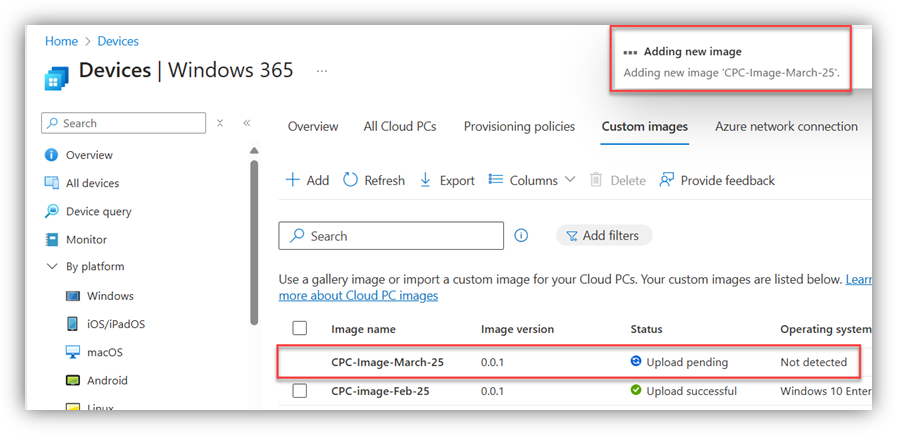Click the Export download arrow icon
Image resolution: width=897 pixels, height=435 pixels.
tap(425, 180)
